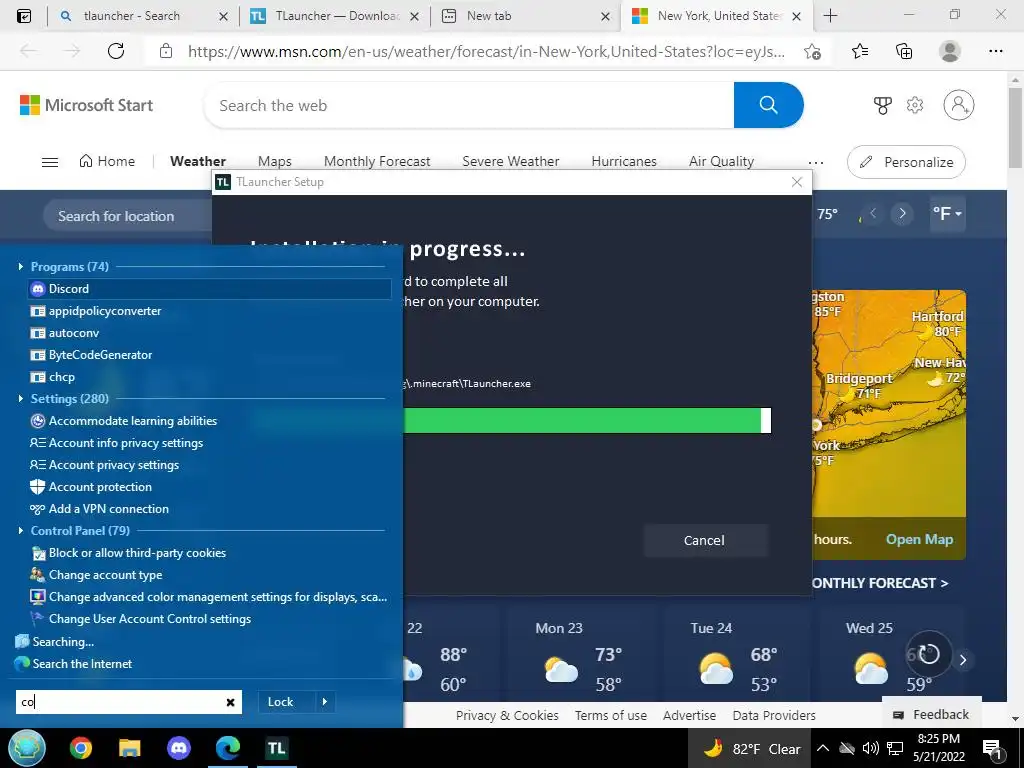
Task: Refresh the MSN weather page
Action: point(116,51)
